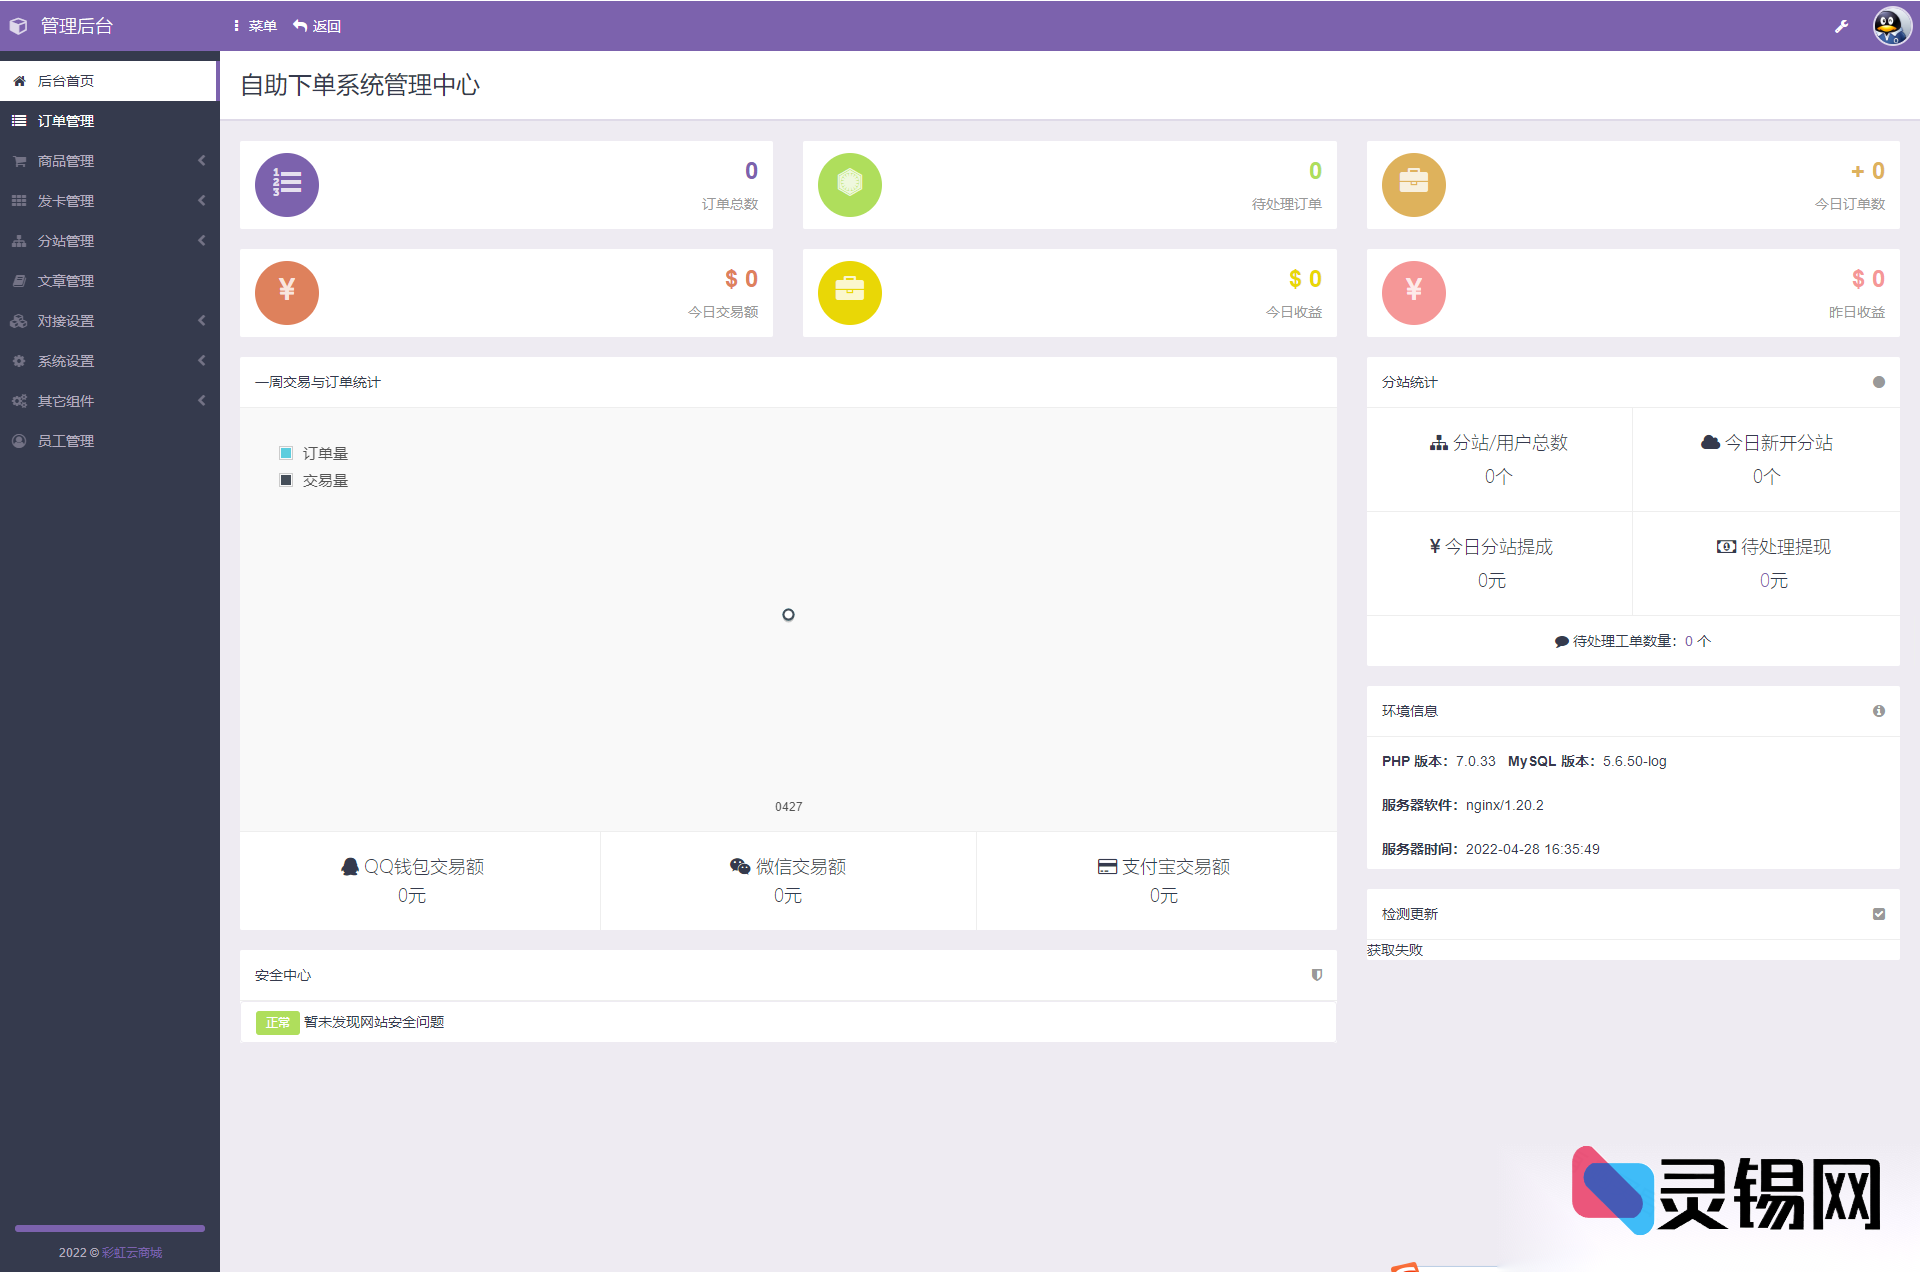
Task: Open 订单管理 in the sidebar
Action: click(x=66, y=121)
